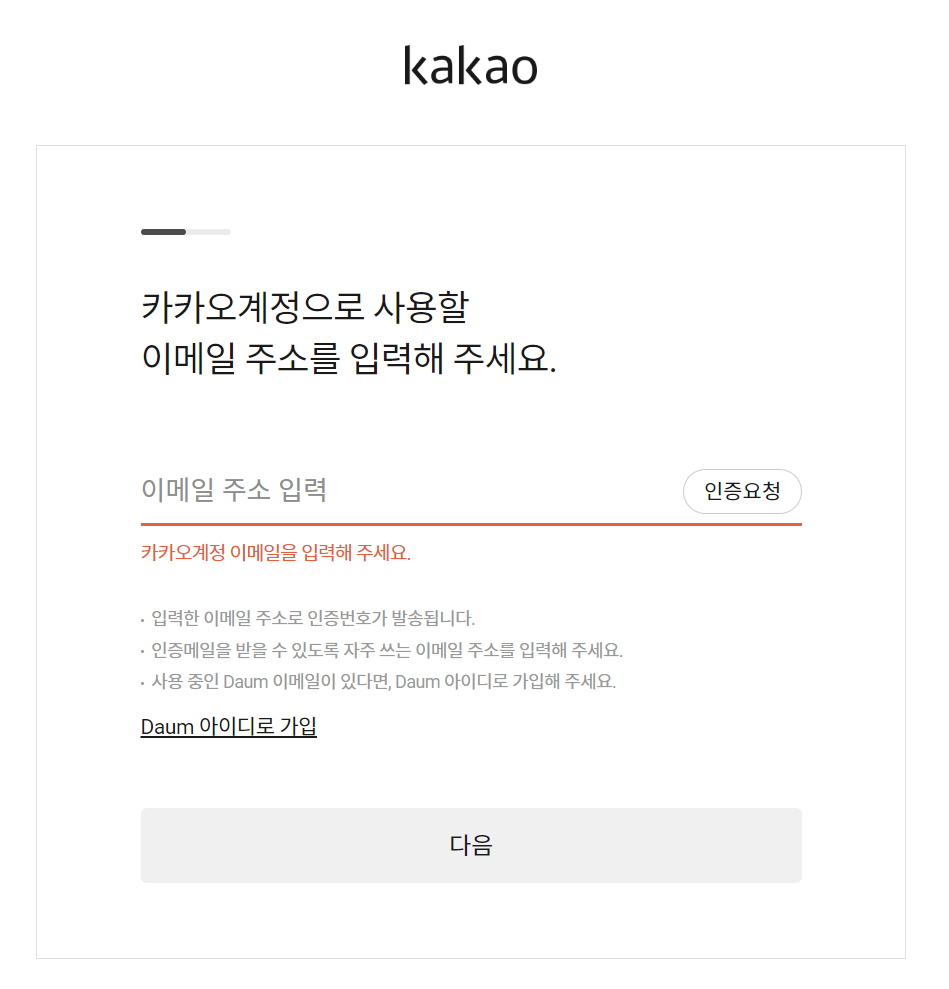
Task: Click heading line 카카오계정으로 사용할
Action: (x=305, y=307)
